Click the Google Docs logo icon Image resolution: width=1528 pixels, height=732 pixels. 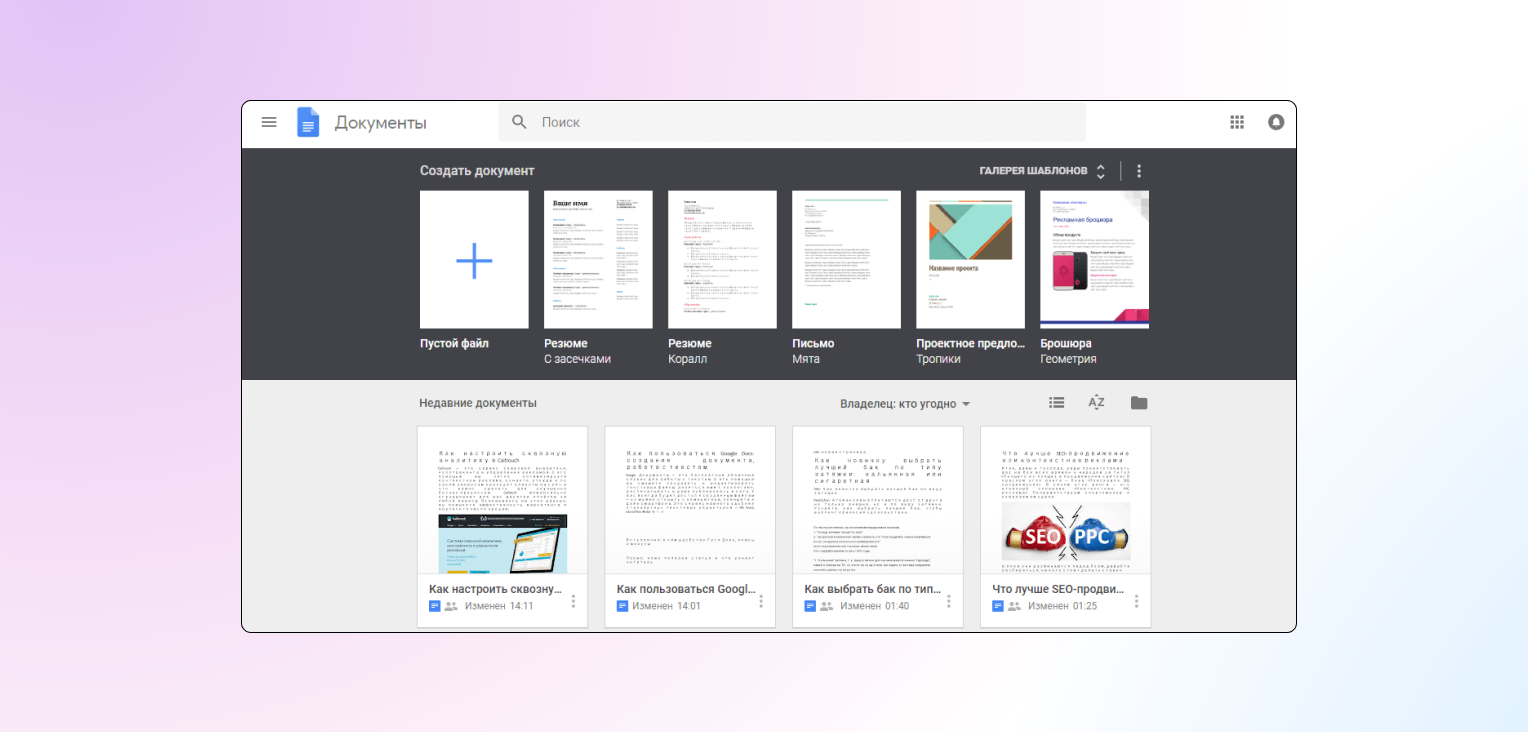pos(308,123)
